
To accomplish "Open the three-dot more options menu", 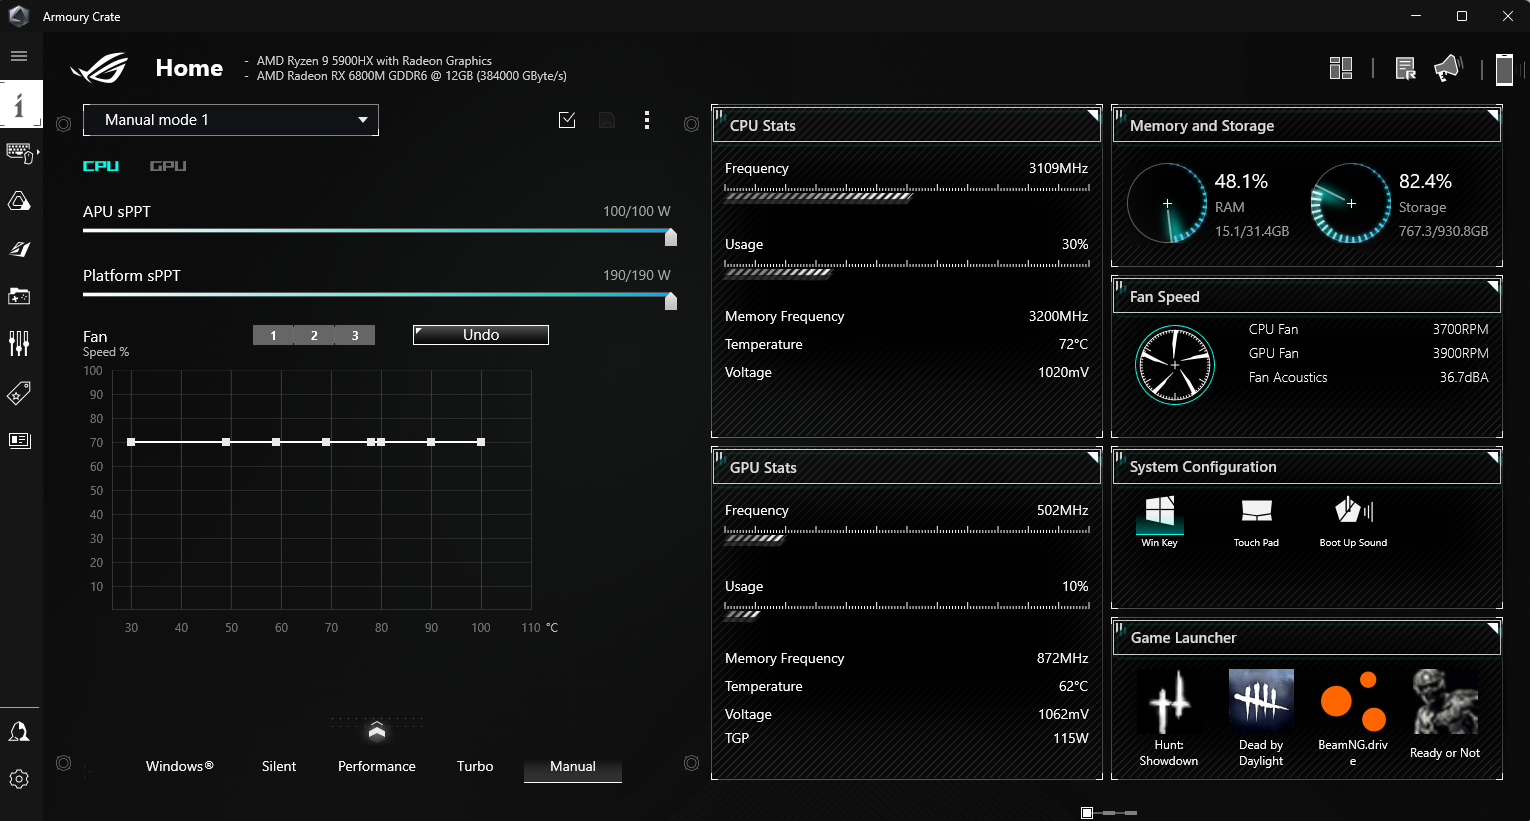I will (647, 120).
